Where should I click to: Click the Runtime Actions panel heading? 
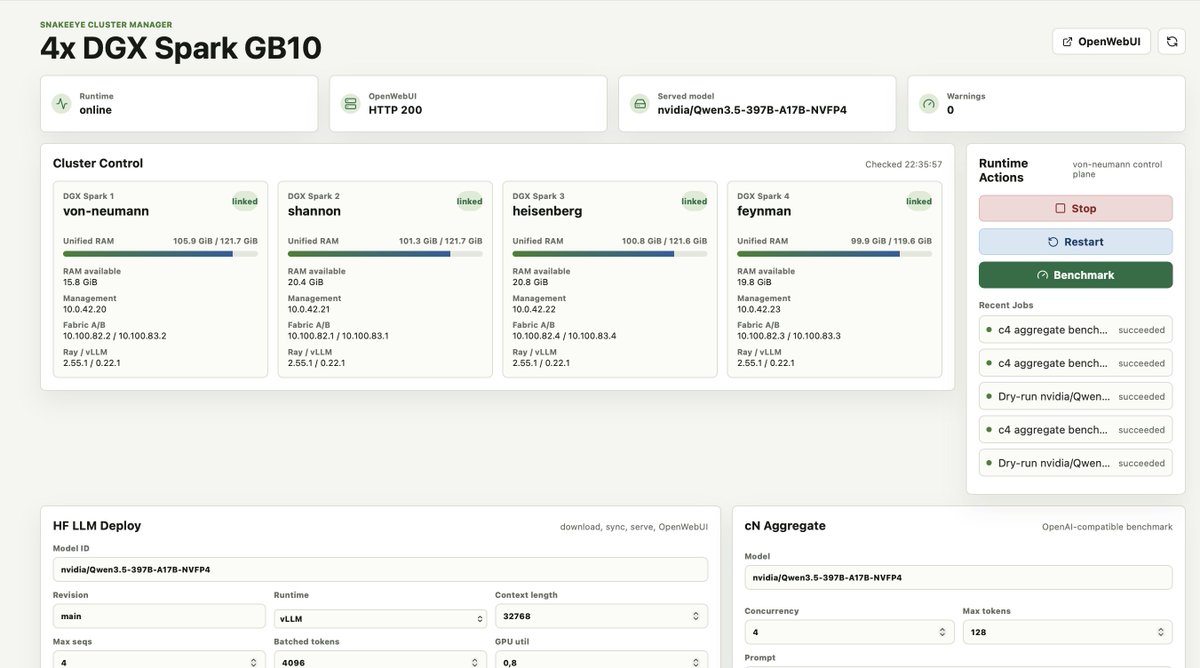(x=1003, y=170)
